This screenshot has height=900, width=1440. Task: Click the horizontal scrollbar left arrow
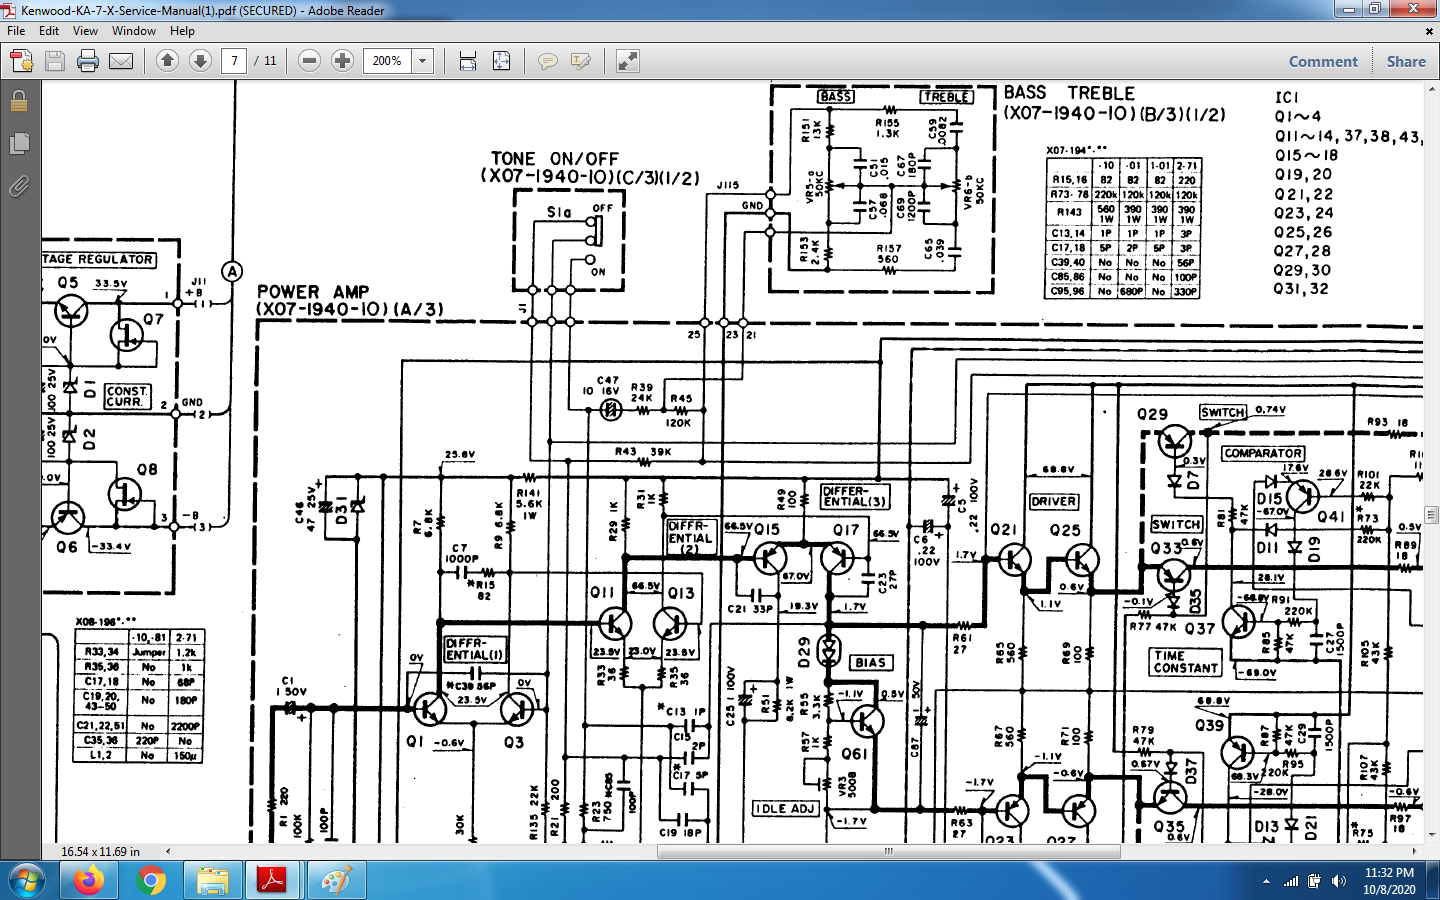pos(168,851)
